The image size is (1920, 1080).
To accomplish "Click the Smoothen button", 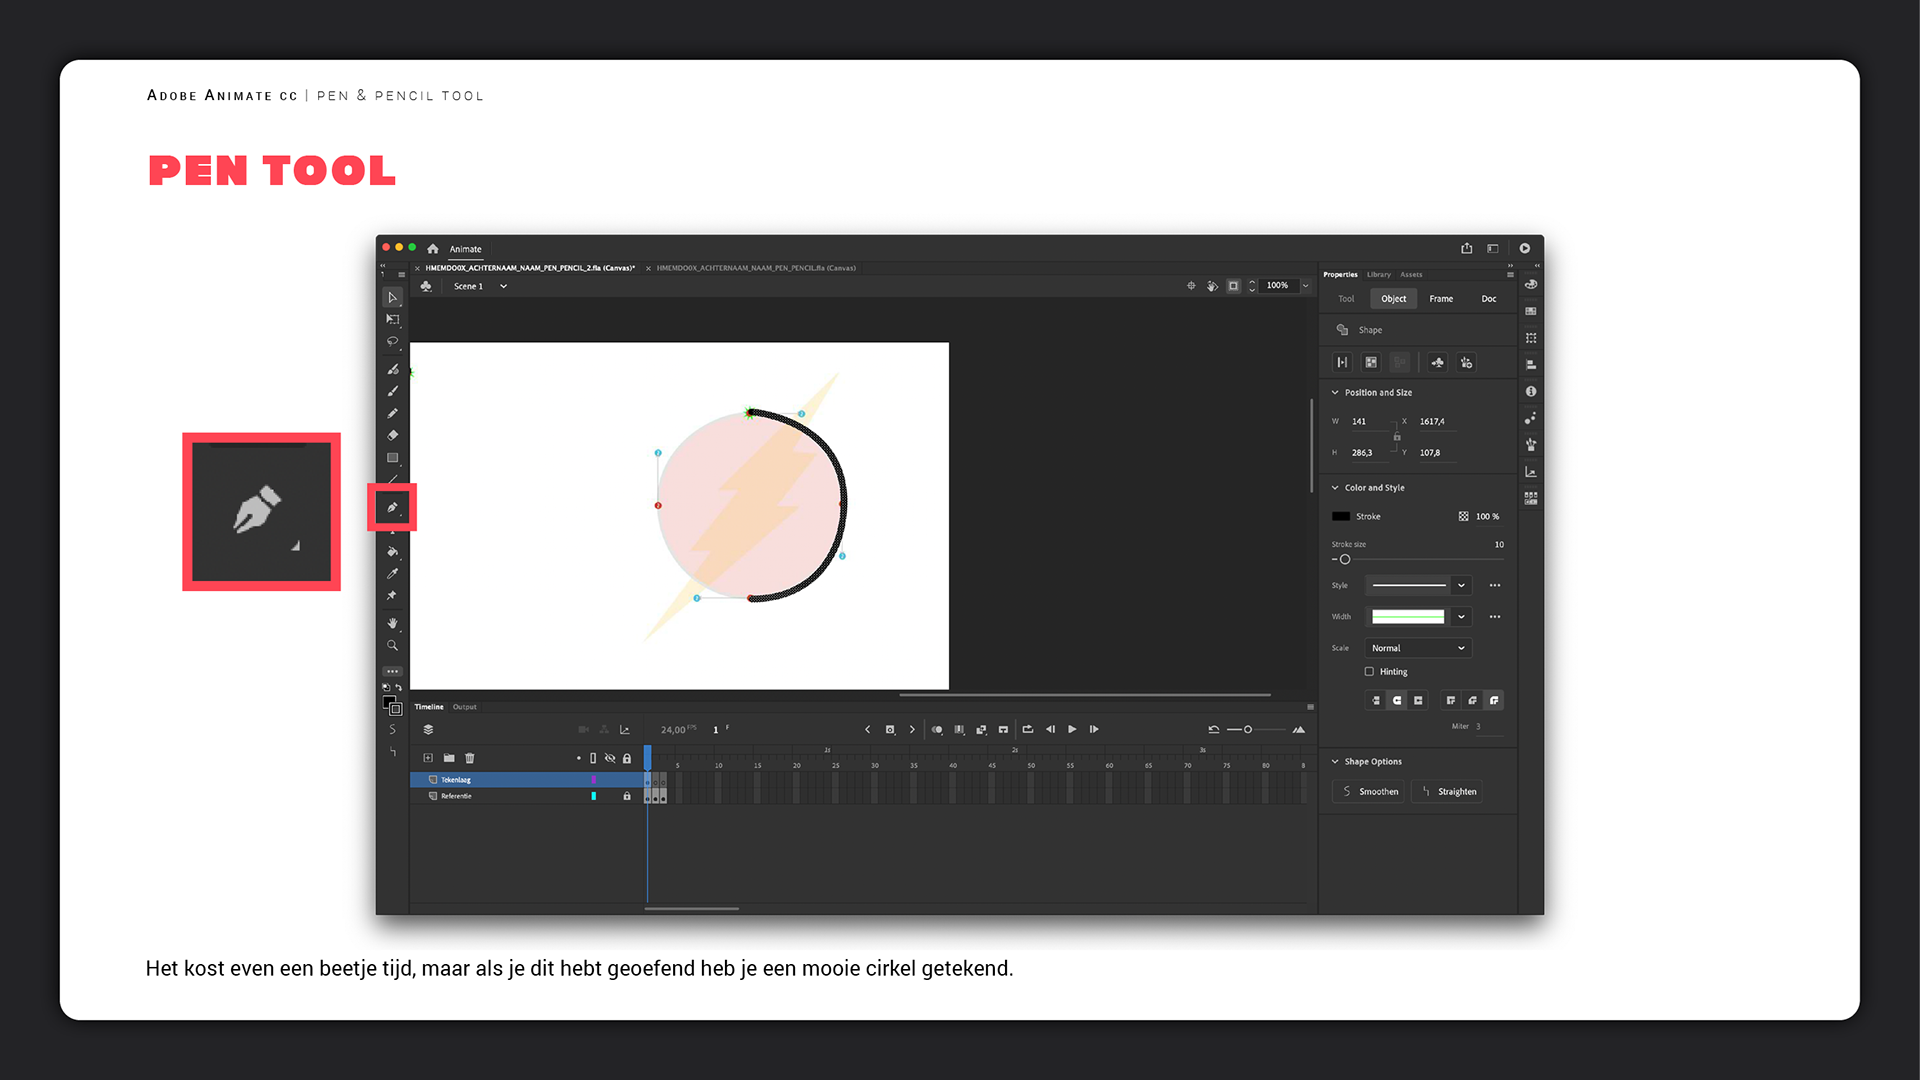I will 1369,792.
